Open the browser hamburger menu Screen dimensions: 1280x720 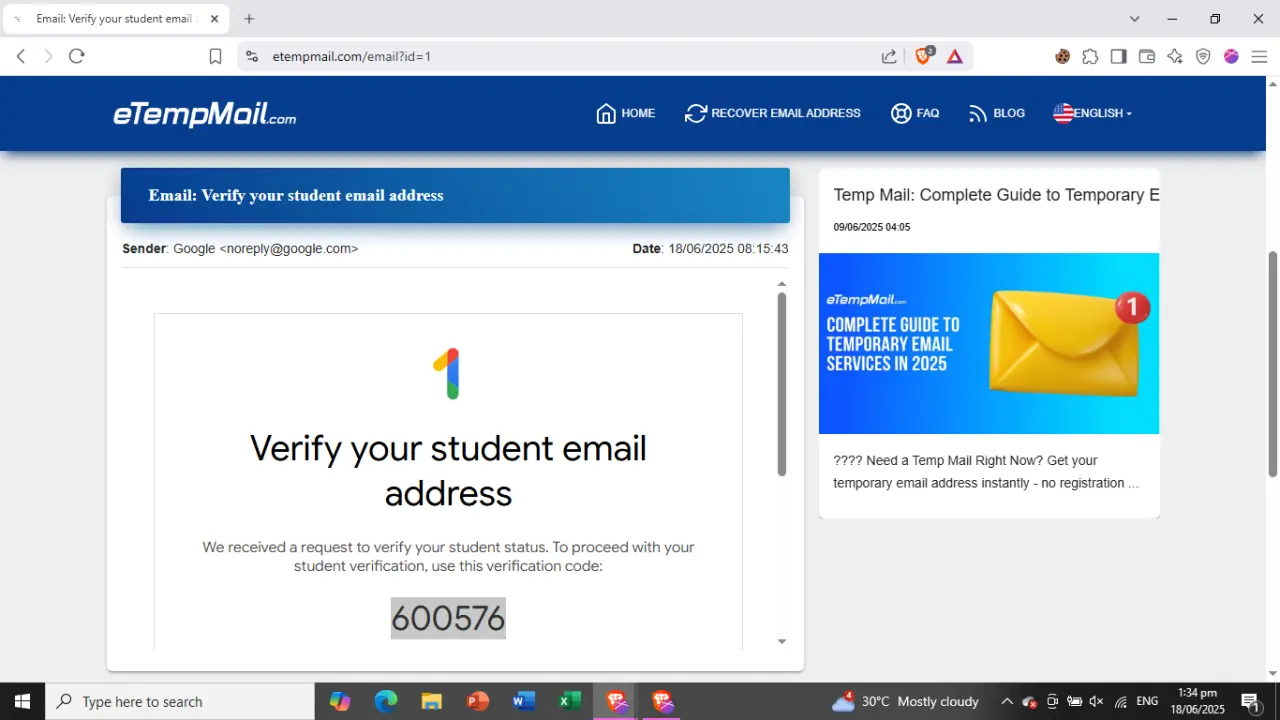[x=1259, y=57]
